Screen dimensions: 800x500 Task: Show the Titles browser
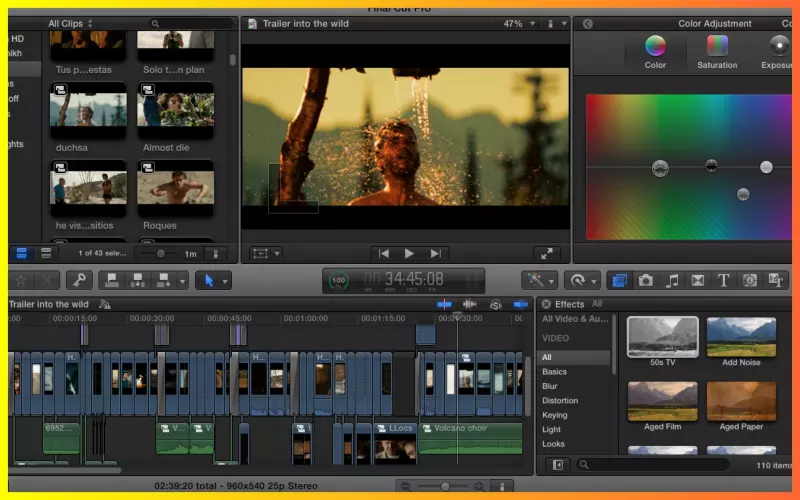pos(723,280)
